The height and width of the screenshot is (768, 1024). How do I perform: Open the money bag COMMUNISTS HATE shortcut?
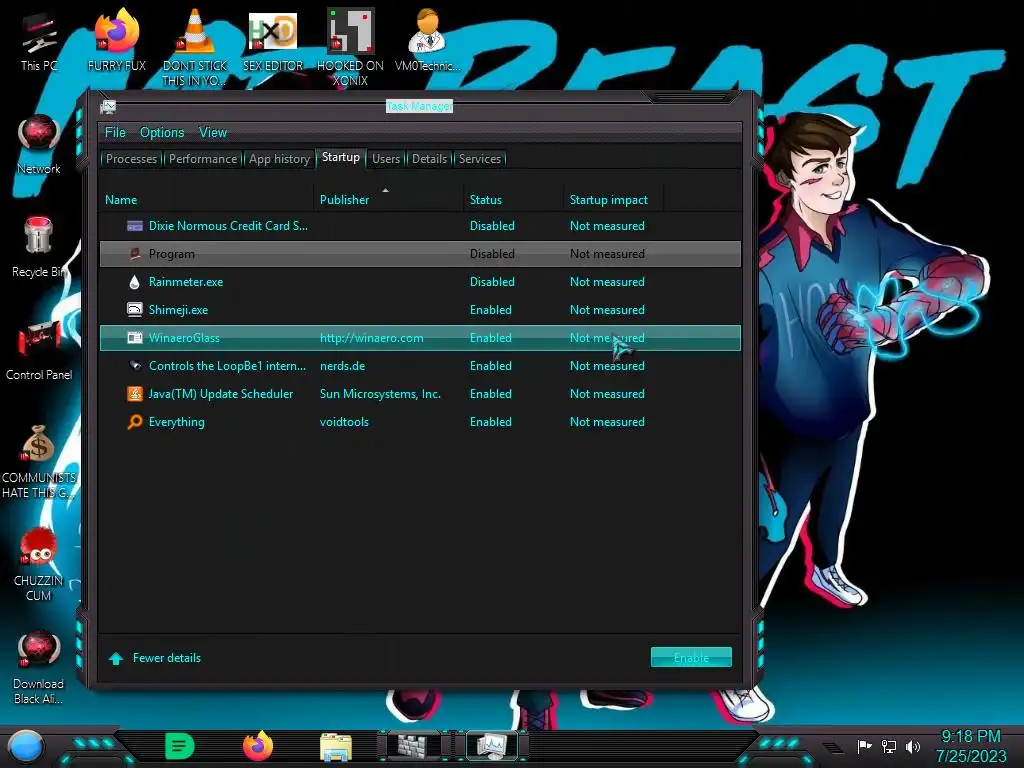click(x=39, y=461)
